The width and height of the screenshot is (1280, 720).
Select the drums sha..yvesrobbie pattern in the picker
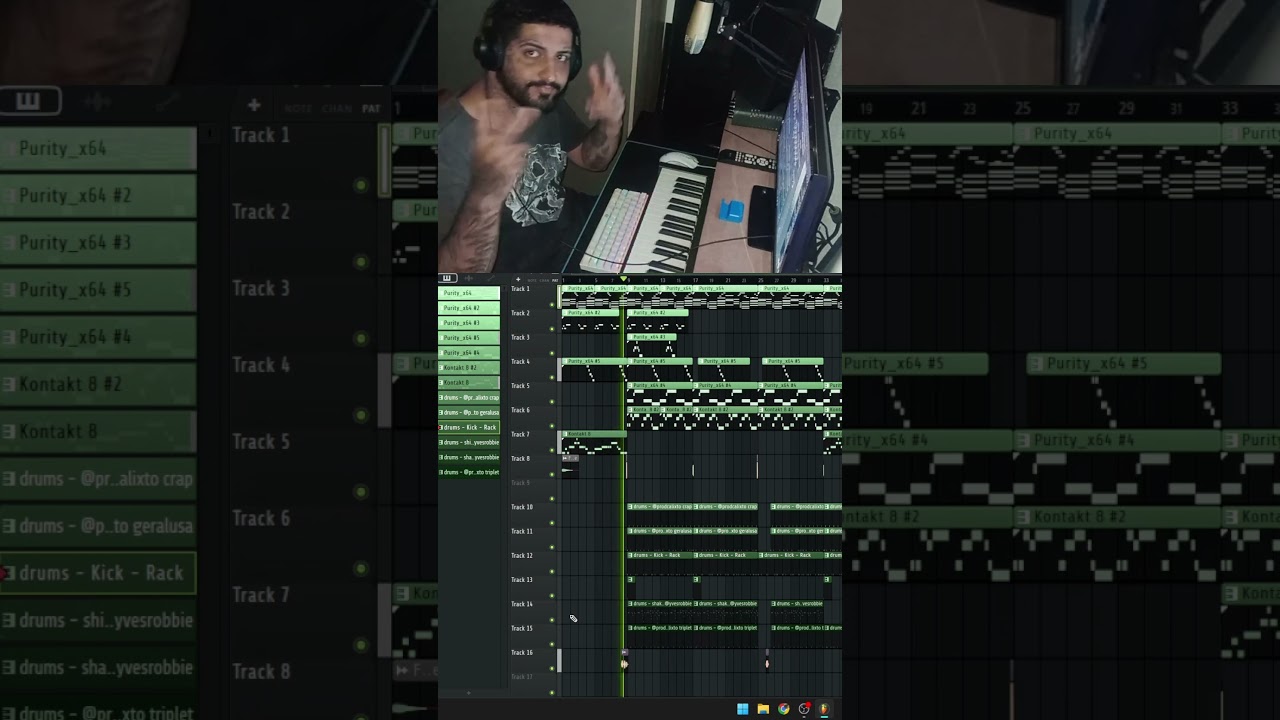469,457
